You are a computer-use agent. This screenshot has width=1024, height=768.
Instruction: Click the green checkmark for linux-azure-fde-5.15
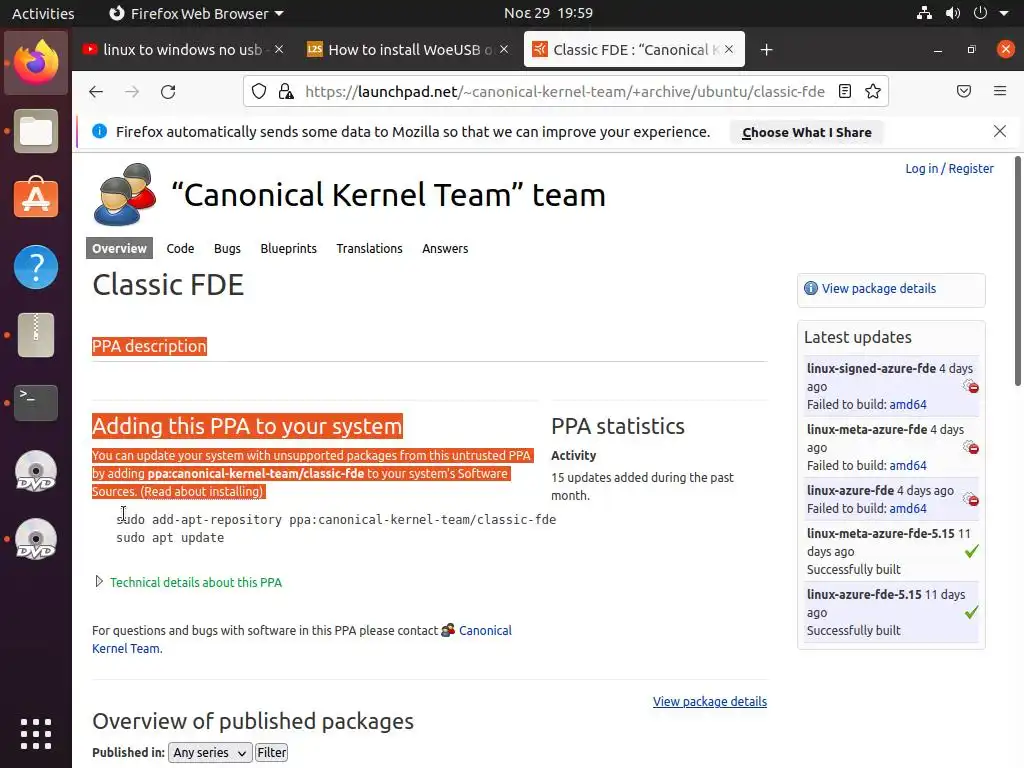tap(972, 612)
